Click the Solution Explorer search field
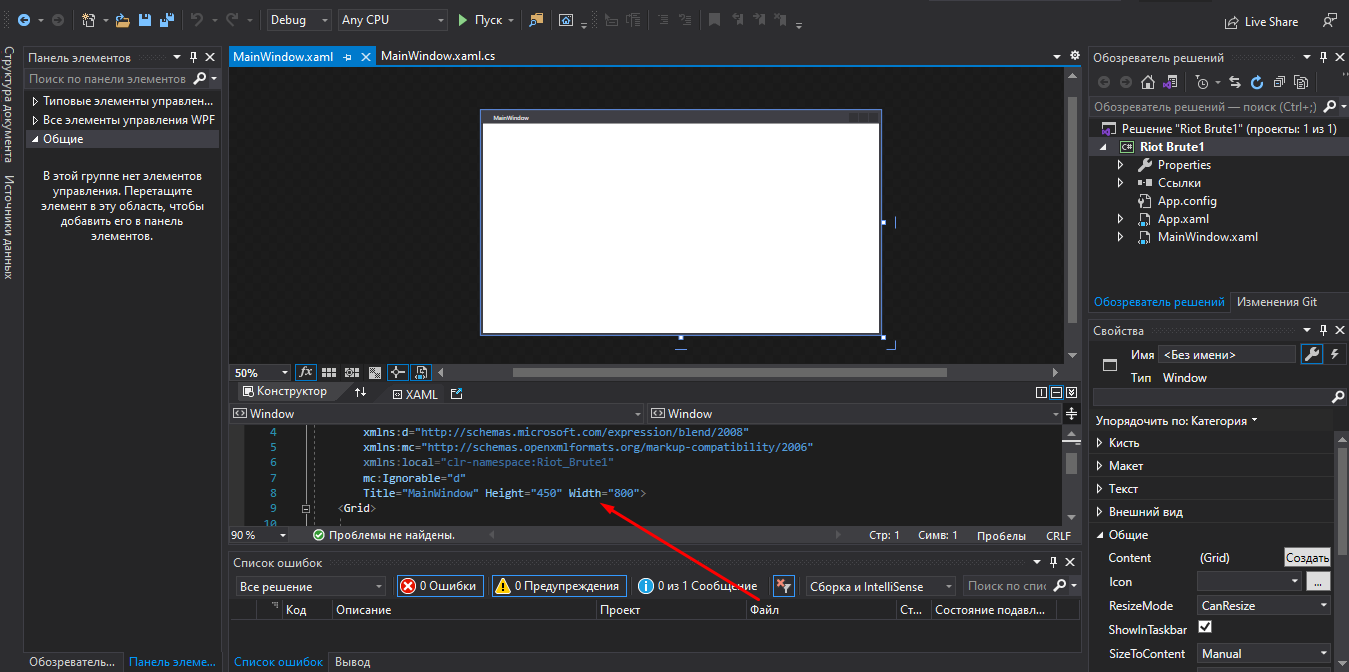This screenshot has height=672, width=1349. pyautogui.click(x=1205, y=106)
